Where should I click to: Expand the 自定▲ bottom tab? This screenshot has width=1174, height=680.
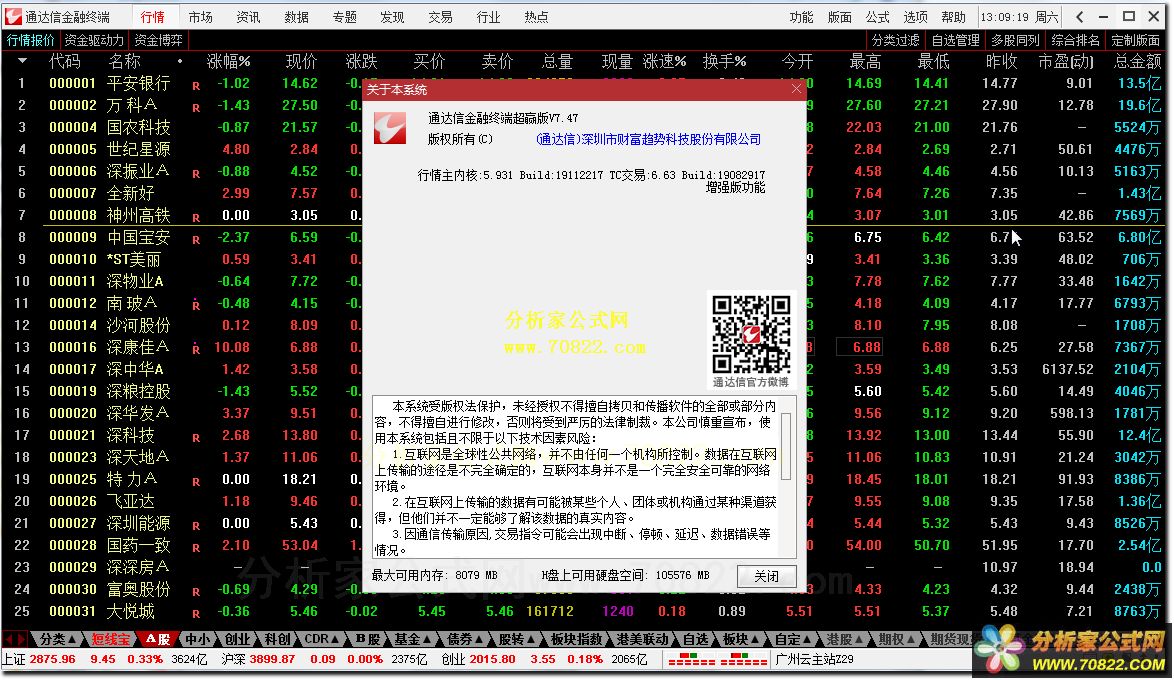tap(794, 639)
